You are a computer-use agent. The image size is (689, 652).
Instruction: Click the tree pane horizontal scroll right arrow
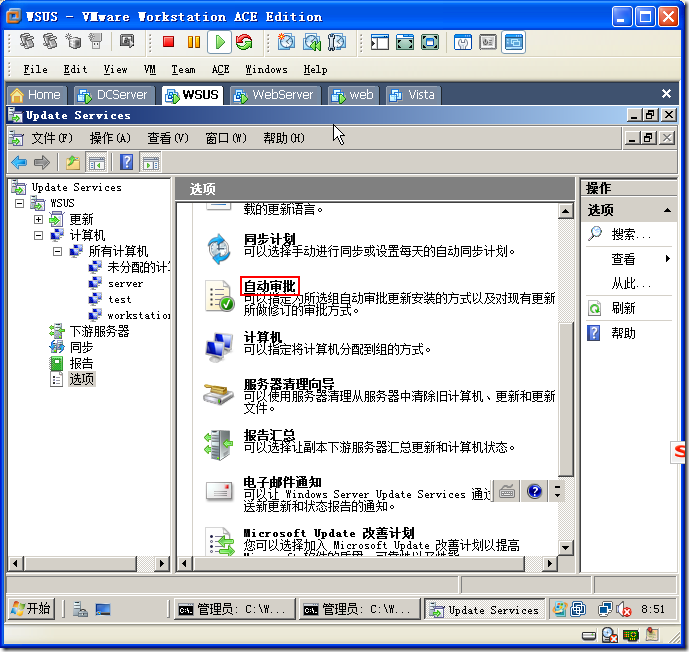162,563
